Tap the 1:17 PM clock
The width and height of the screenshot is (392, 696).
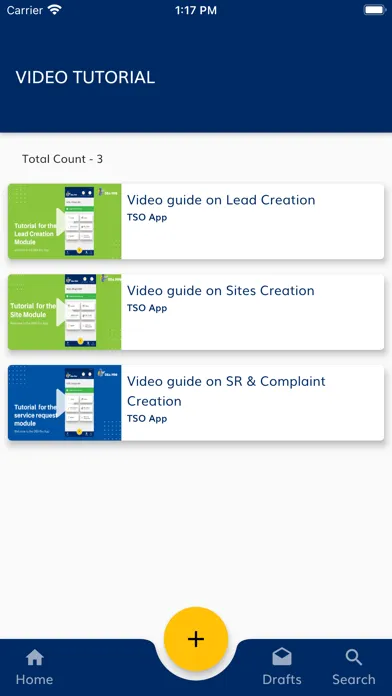(x=196, y=10)
